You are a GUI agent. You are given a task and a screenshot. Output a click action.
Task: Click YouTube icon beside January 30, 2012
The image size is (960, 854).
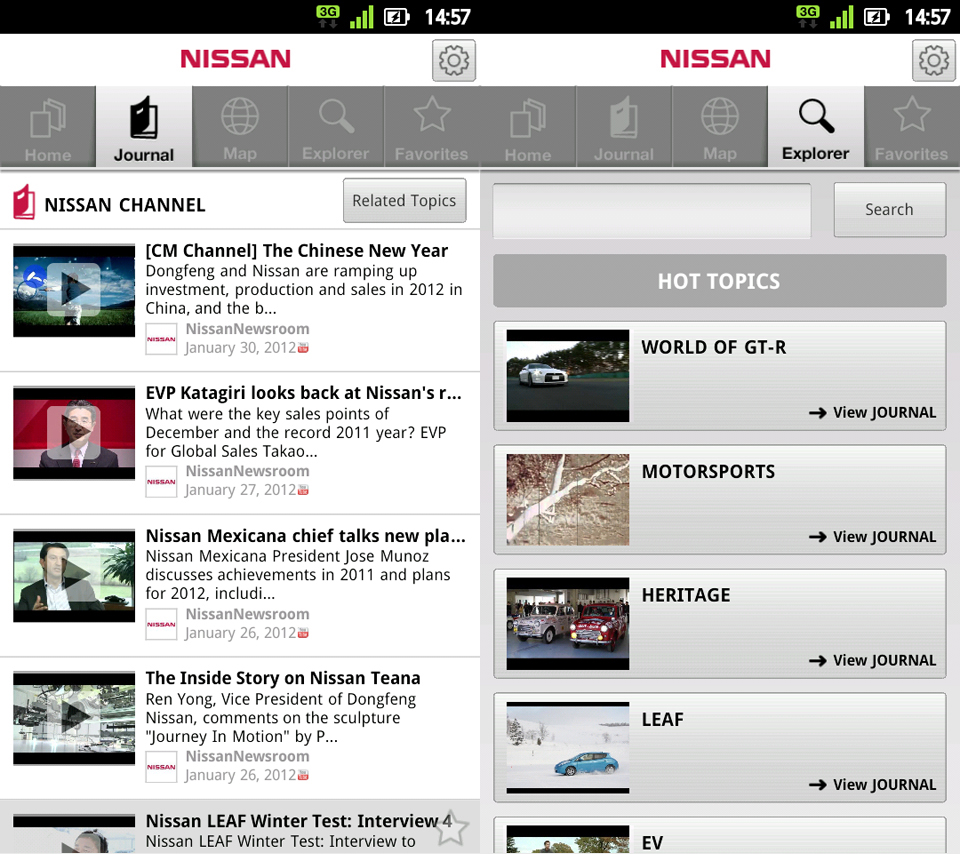point(303,348)
